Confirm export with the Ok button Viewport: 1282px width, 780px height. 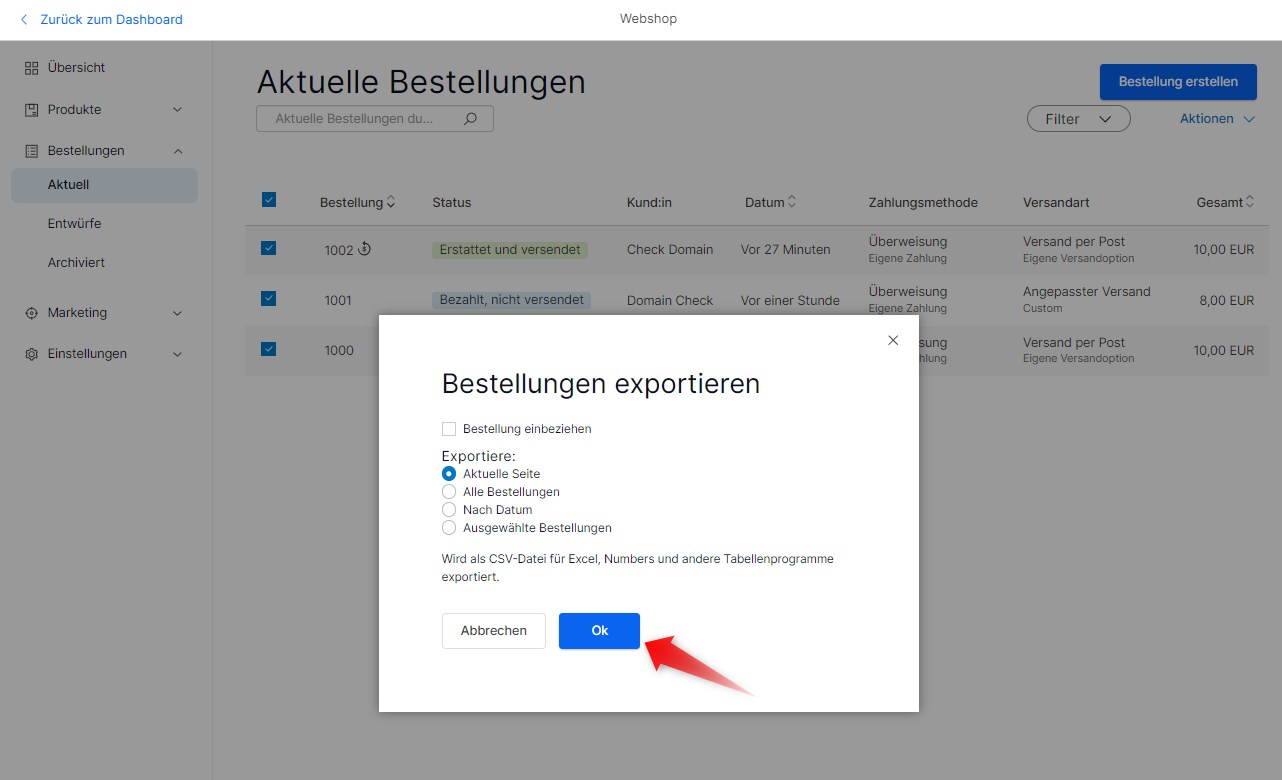(x=599, y=631)
